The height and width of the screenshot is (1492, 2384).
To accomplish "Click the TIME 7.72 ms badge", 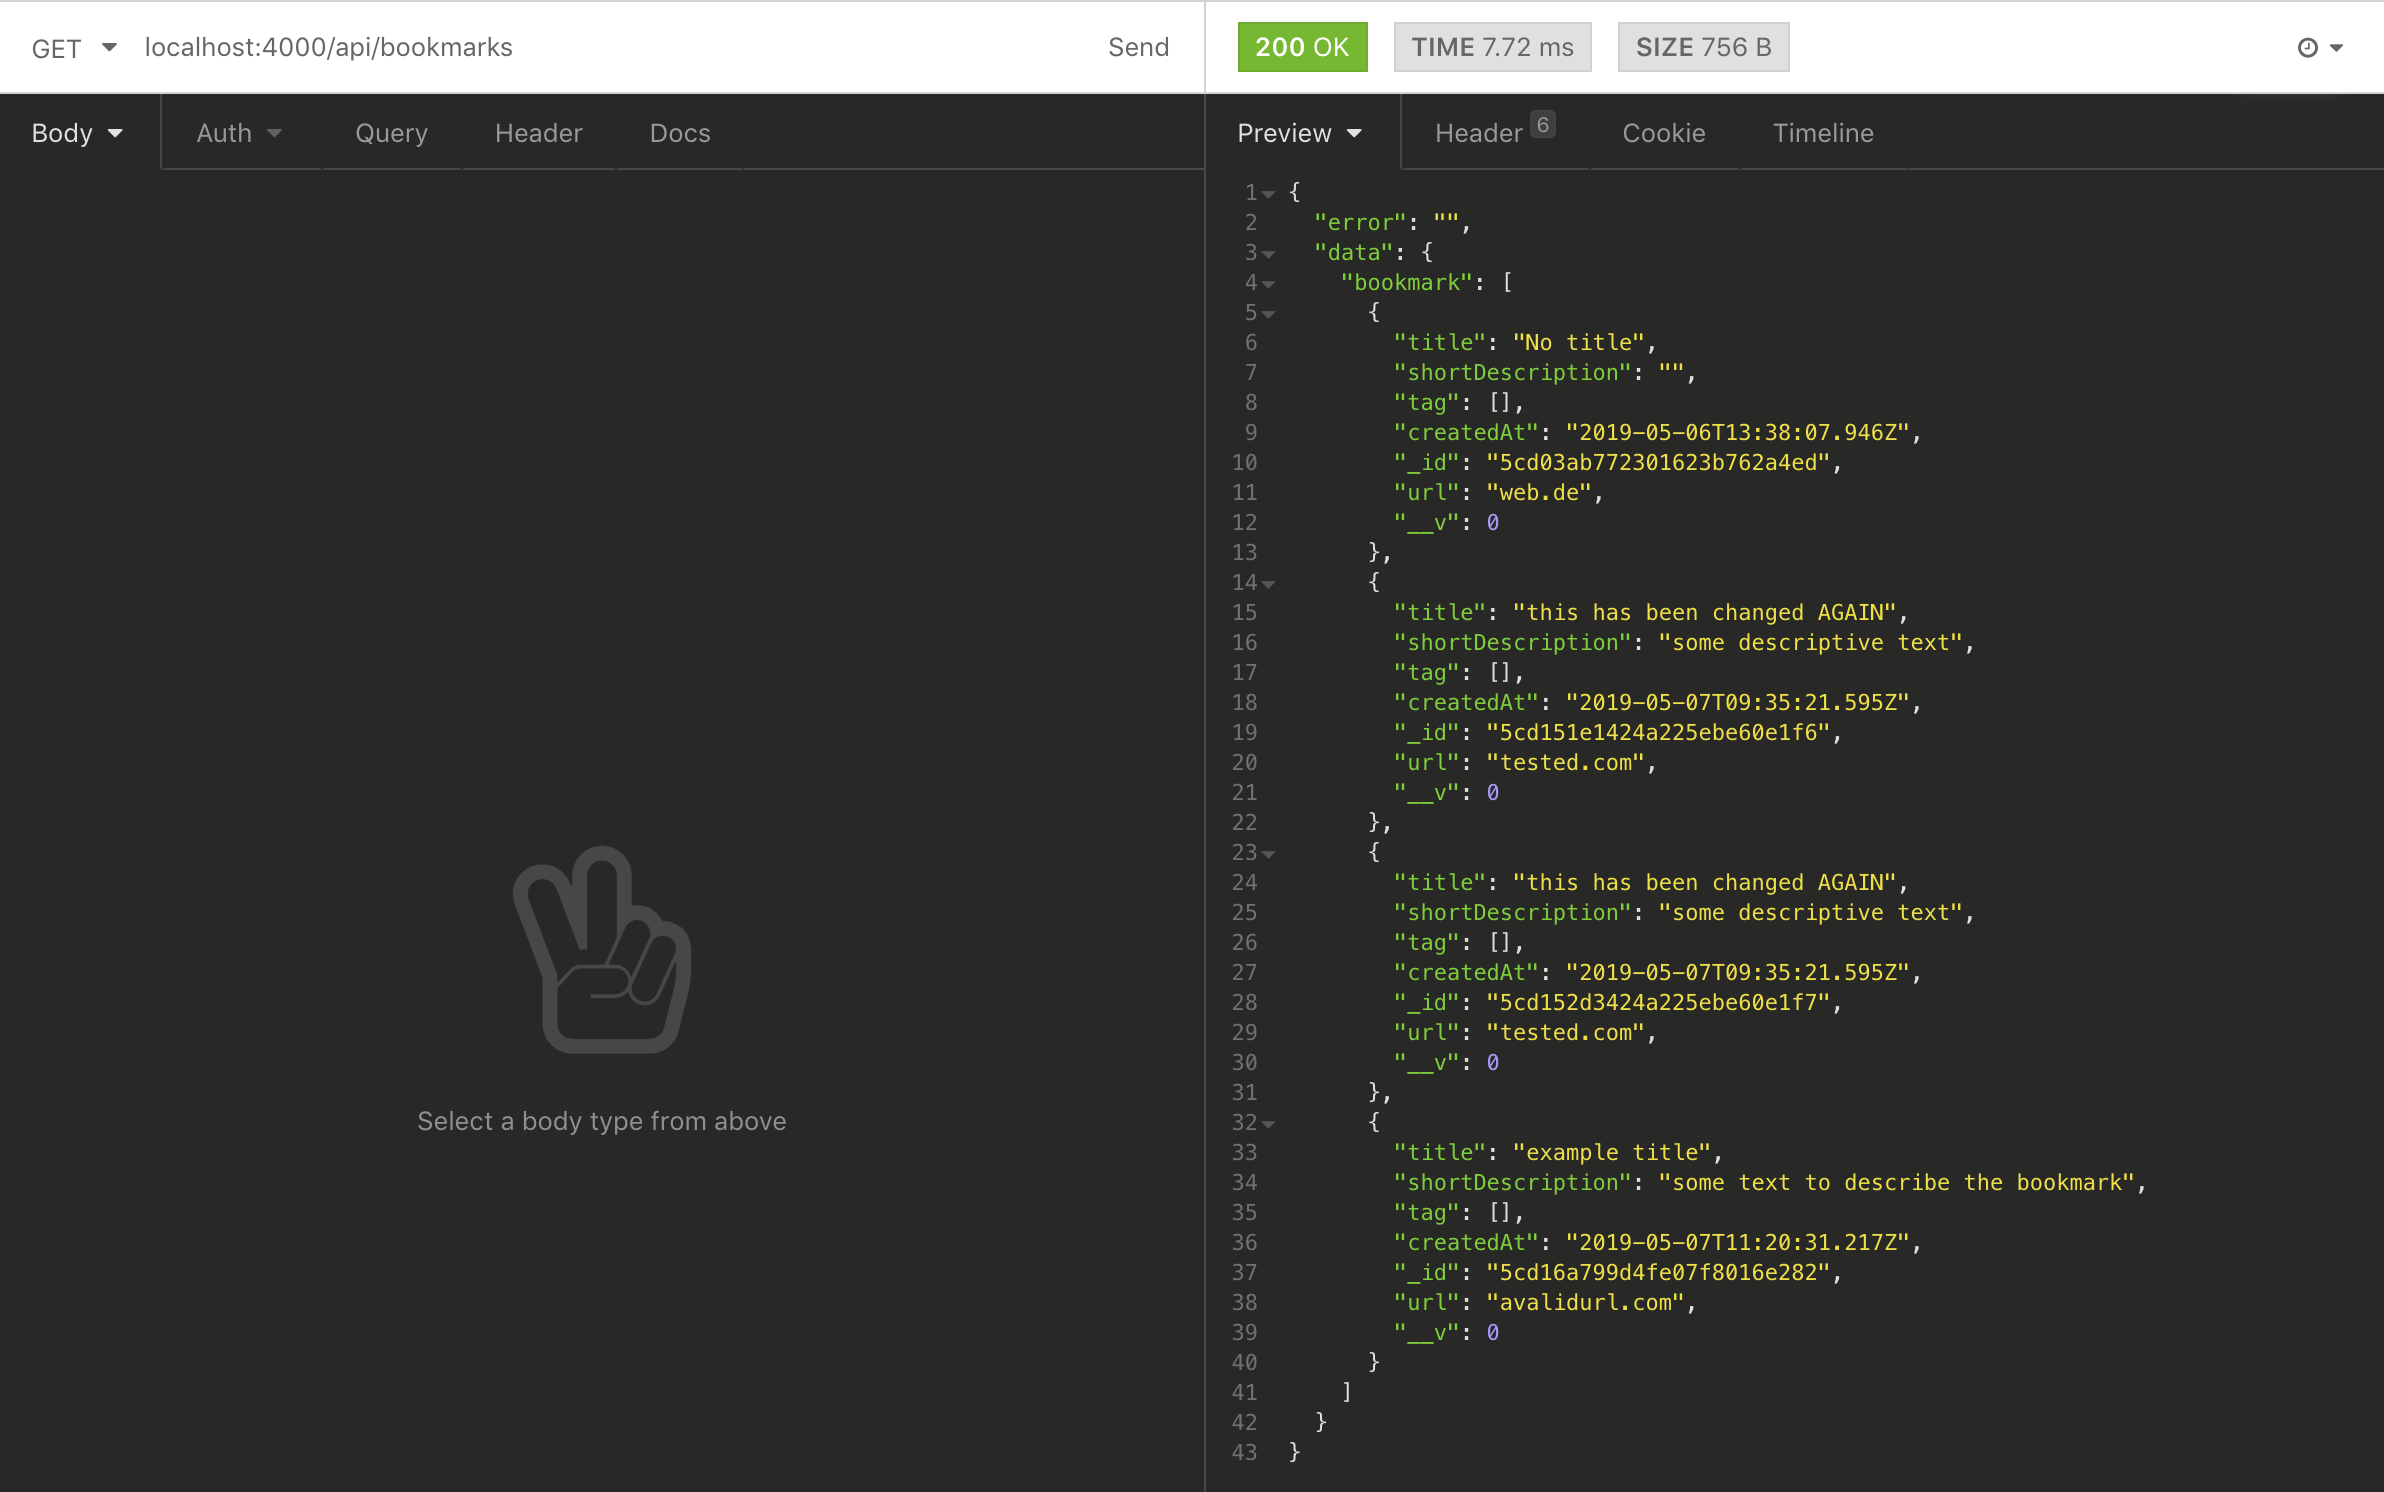I will 1492,46.
